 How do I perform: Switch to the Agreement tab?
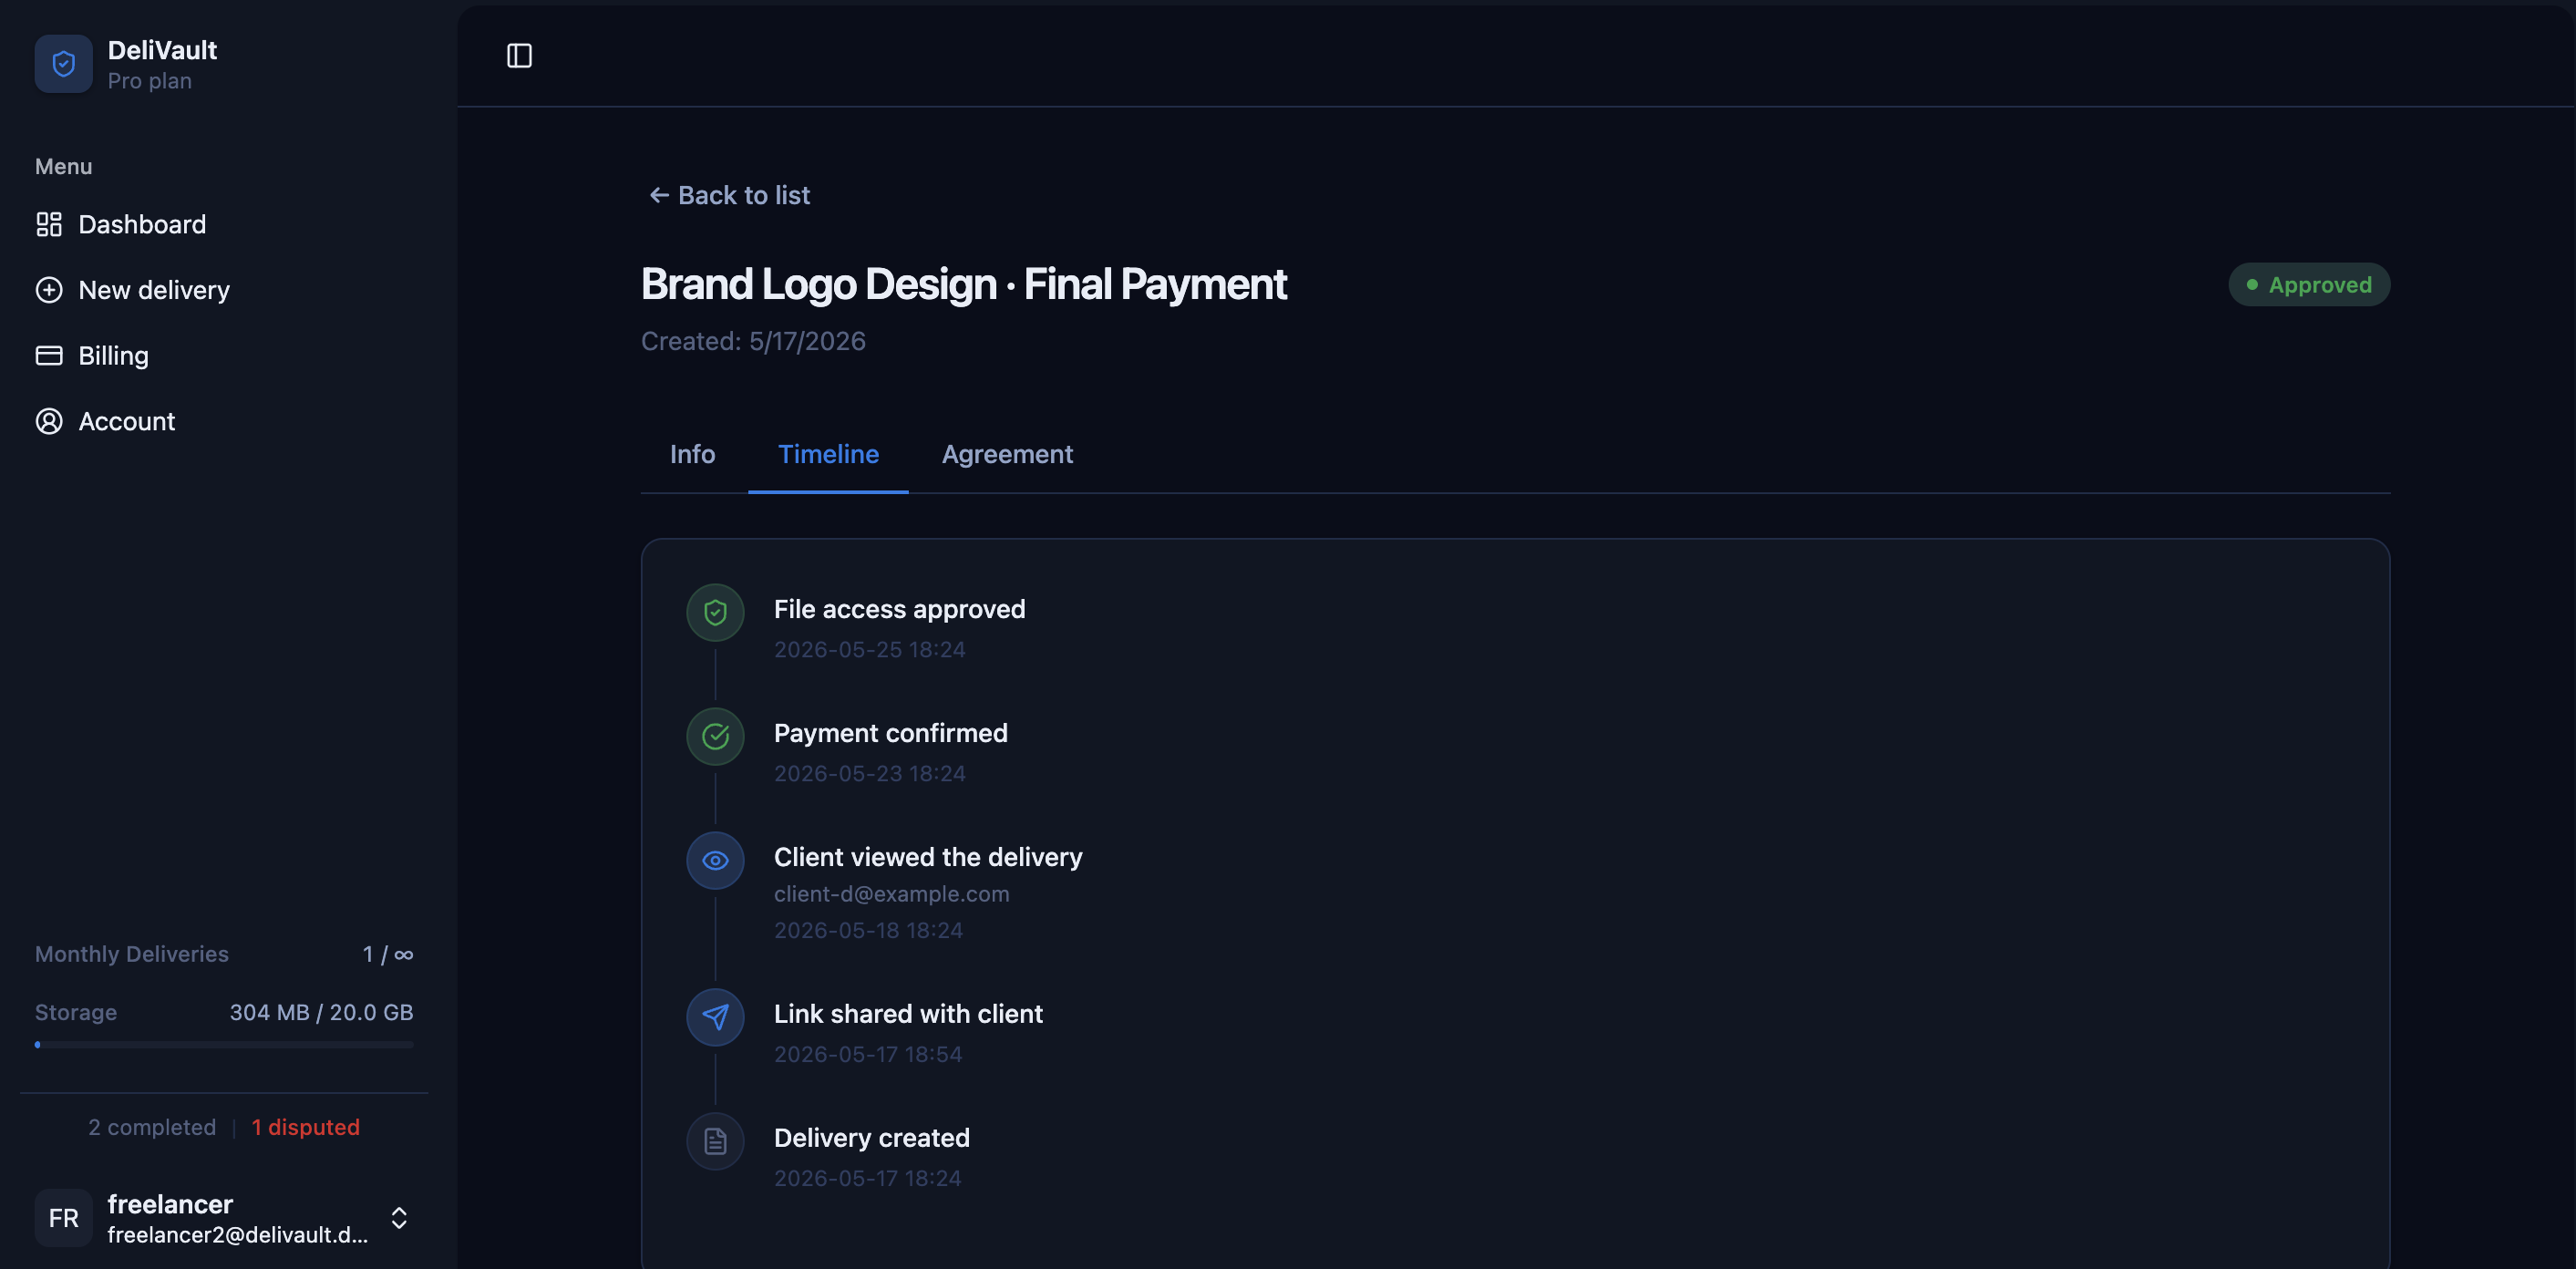point(1007,454)
